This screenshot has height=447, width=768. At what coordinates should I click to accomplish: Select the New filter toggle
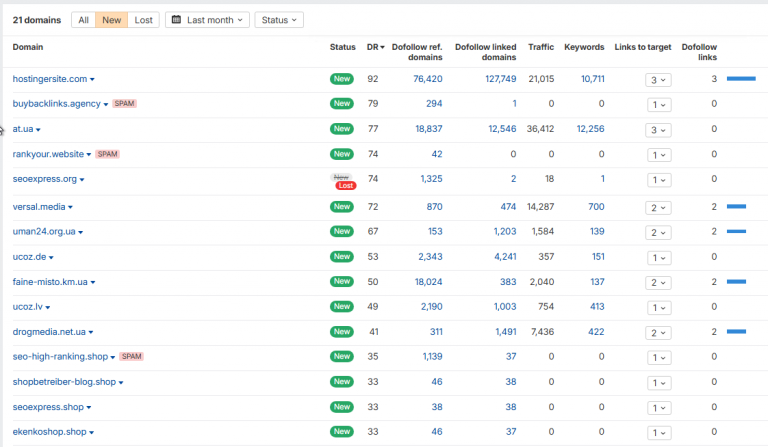click(112, 20)
